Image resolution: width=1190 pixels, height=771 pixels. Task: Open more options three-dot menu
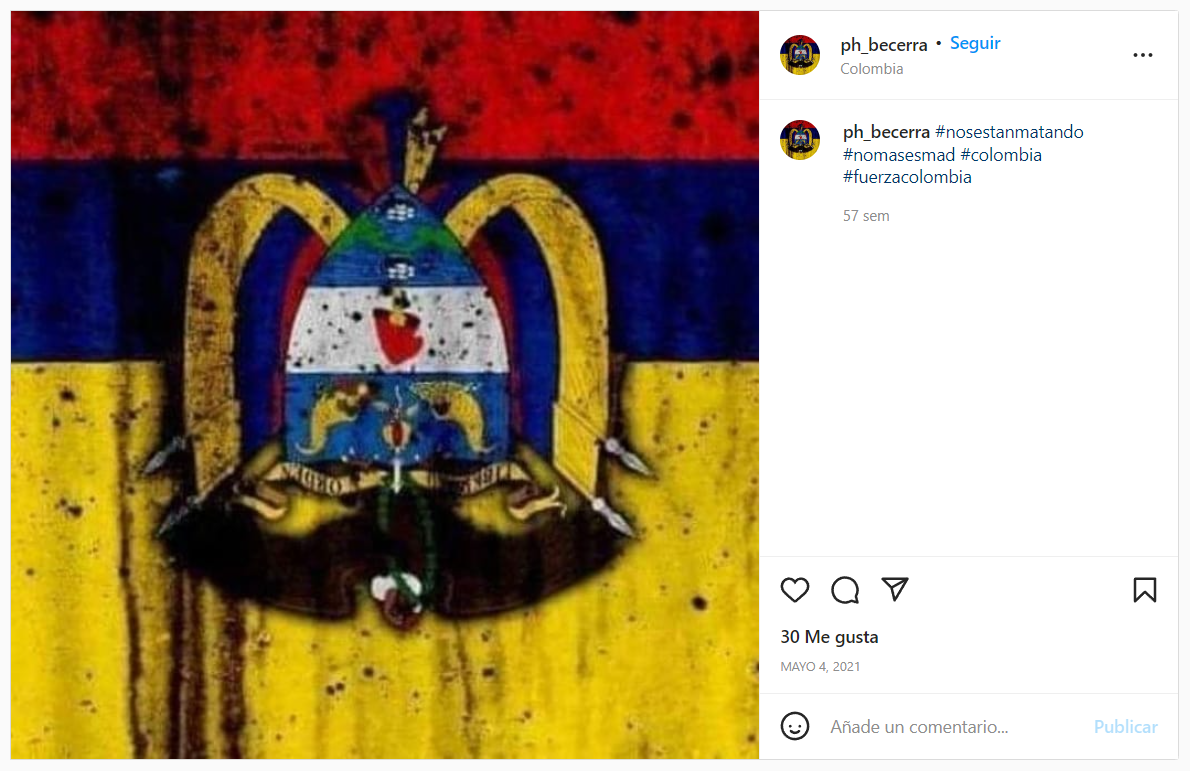pos(1142,55)
